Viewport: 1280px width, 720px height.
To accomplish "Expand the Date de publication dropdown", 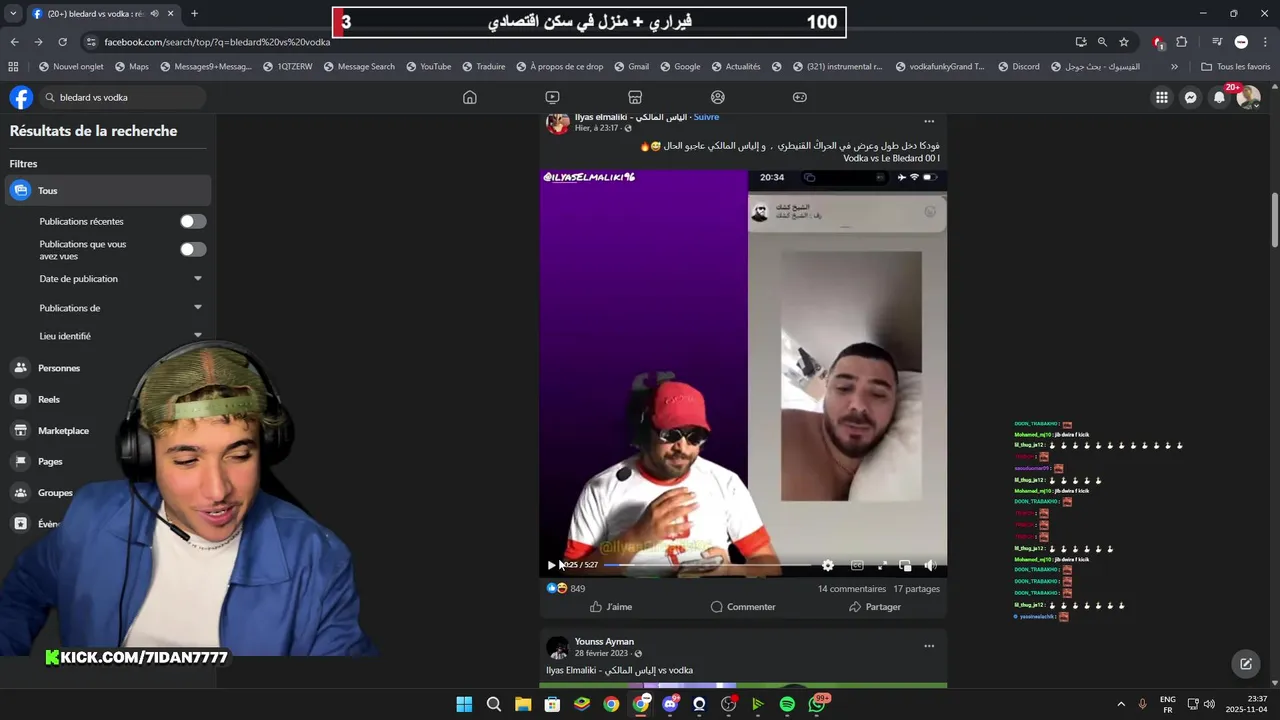I will pyautogui.click(x=197, y=279).
